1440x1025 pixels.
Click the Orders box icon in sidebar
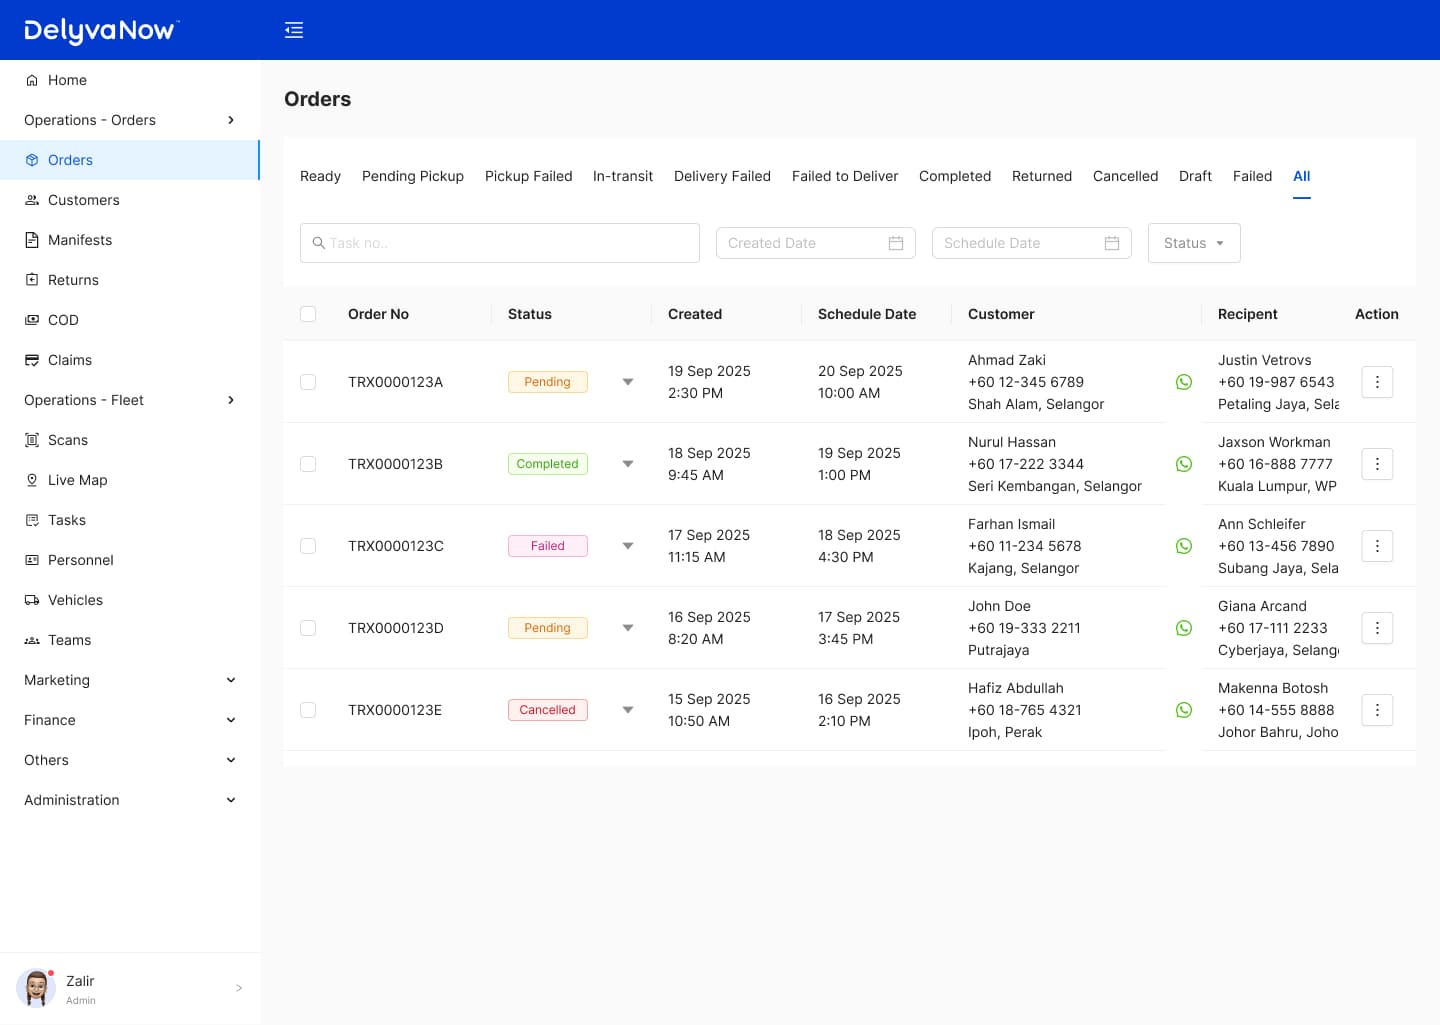click(32, 160)
